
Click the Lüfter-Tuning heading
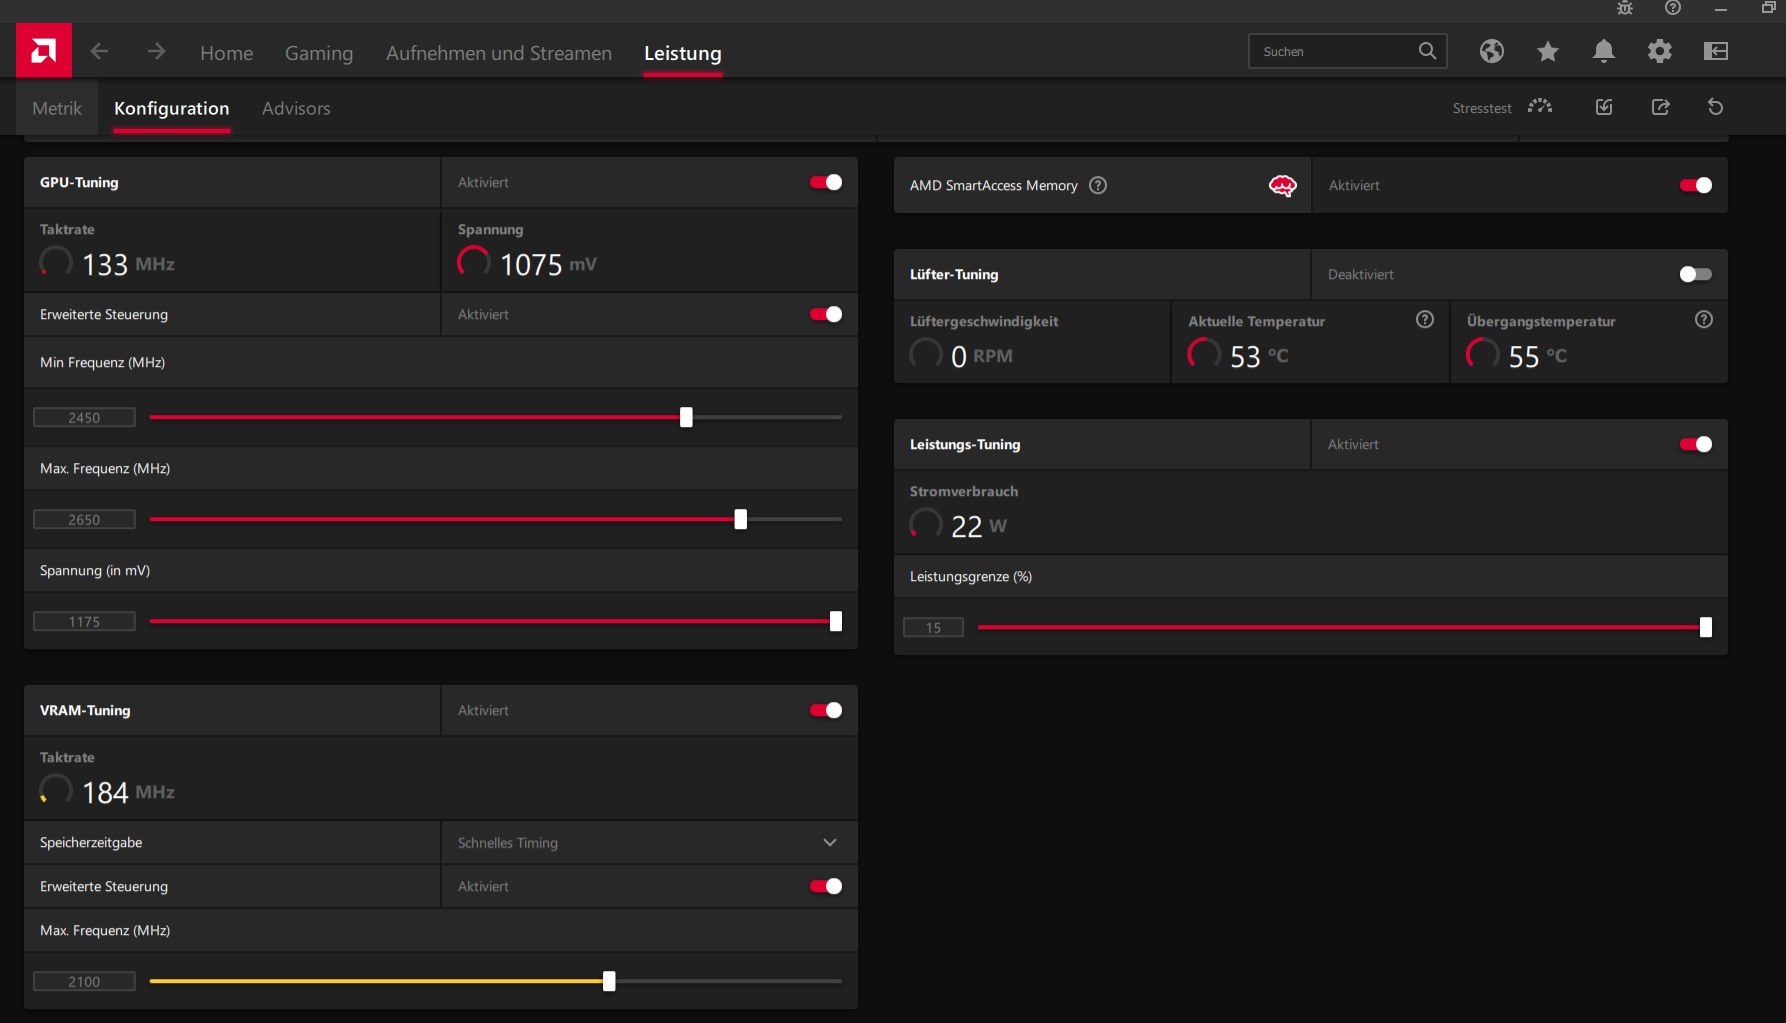(954, 274)
